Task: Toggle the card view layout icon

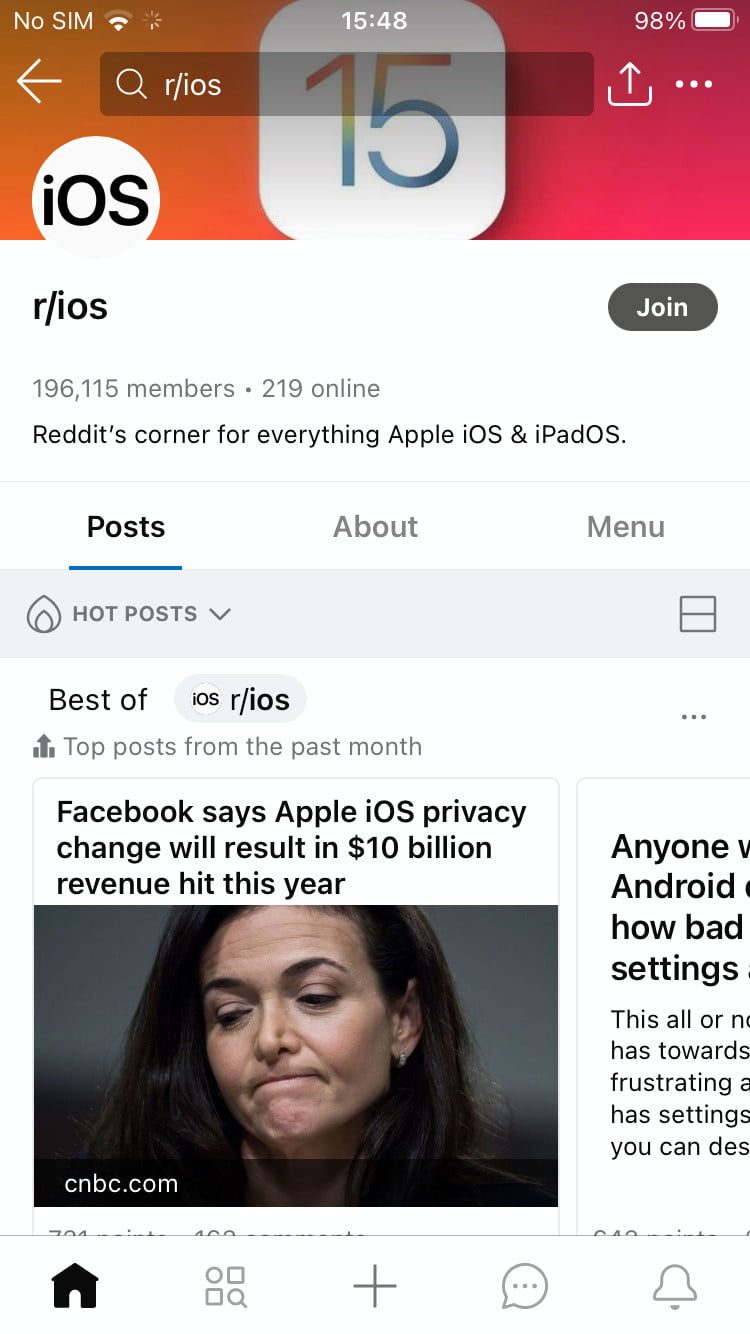Action: [697, 613]
